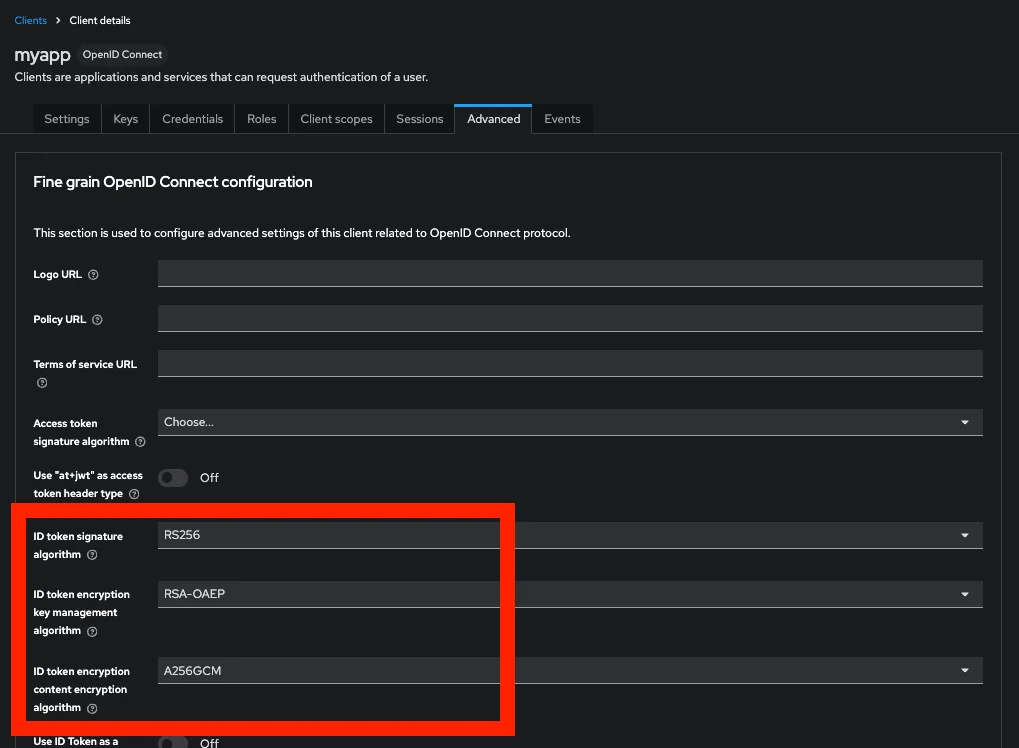Open the Client scopes tab
1019x748 pixels.
[x=336, y=119]
